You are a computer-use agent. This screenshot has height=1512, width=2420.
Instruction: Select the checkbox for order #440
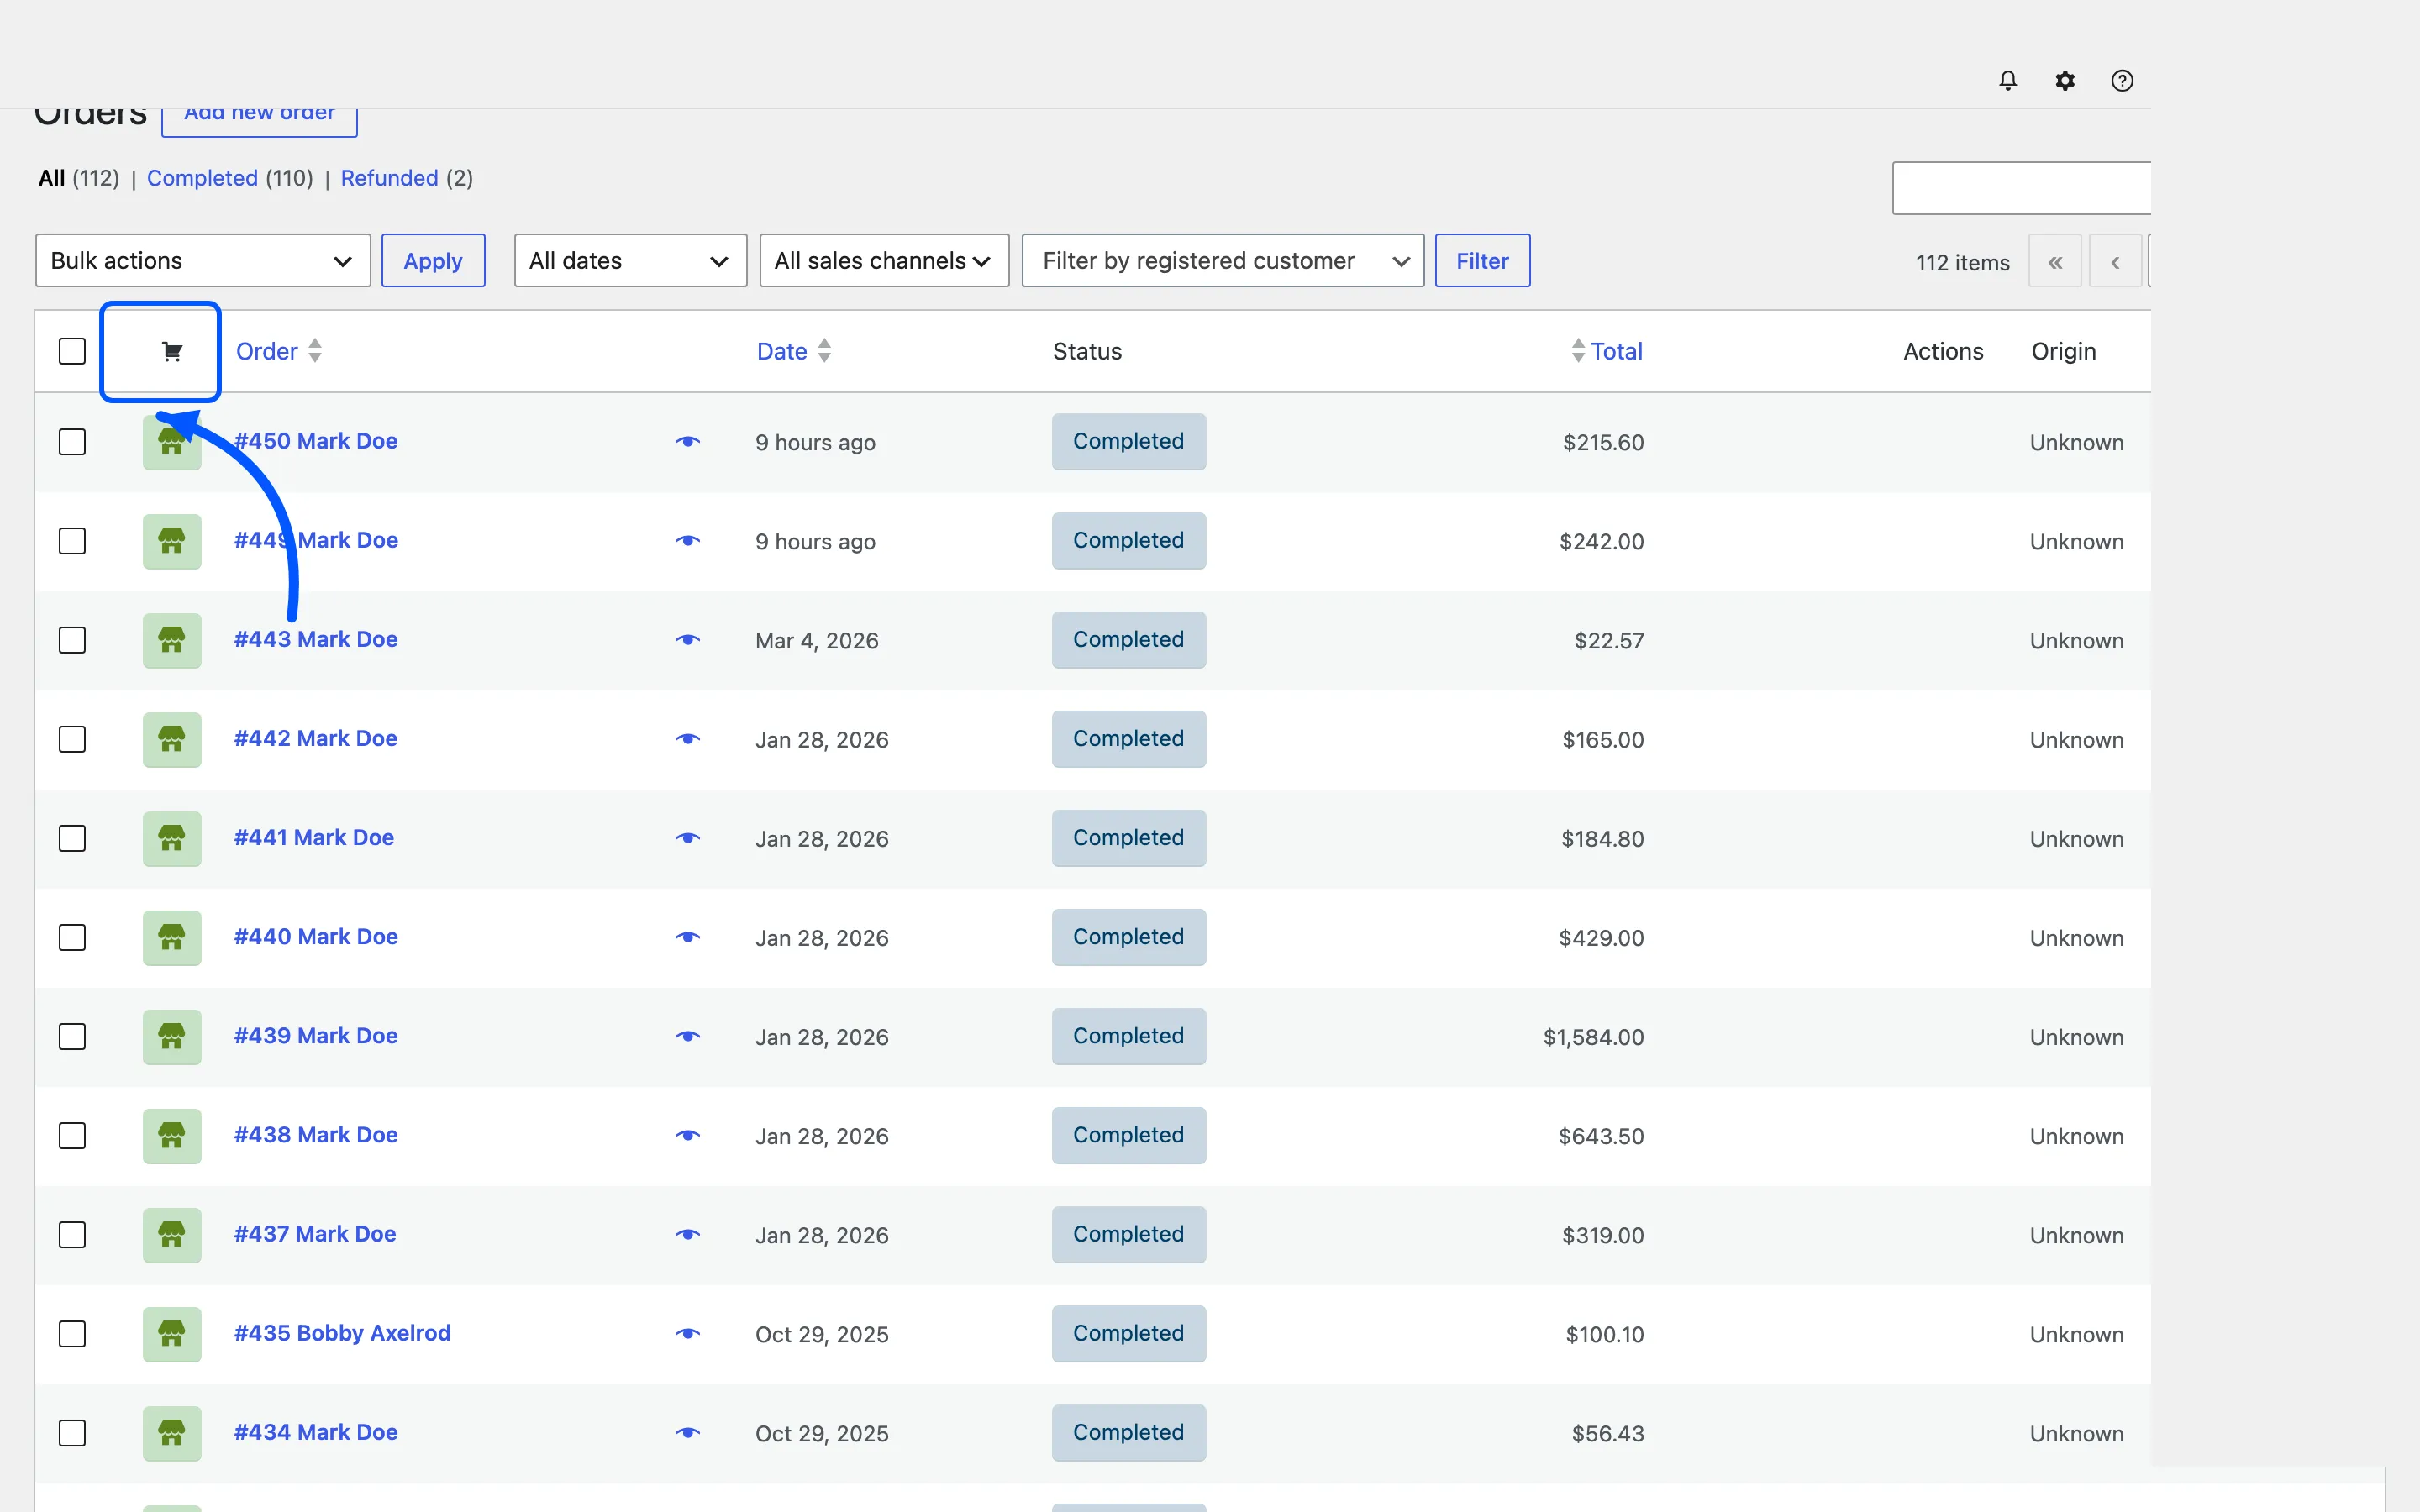pyautogui.click(x=72, y=937)
